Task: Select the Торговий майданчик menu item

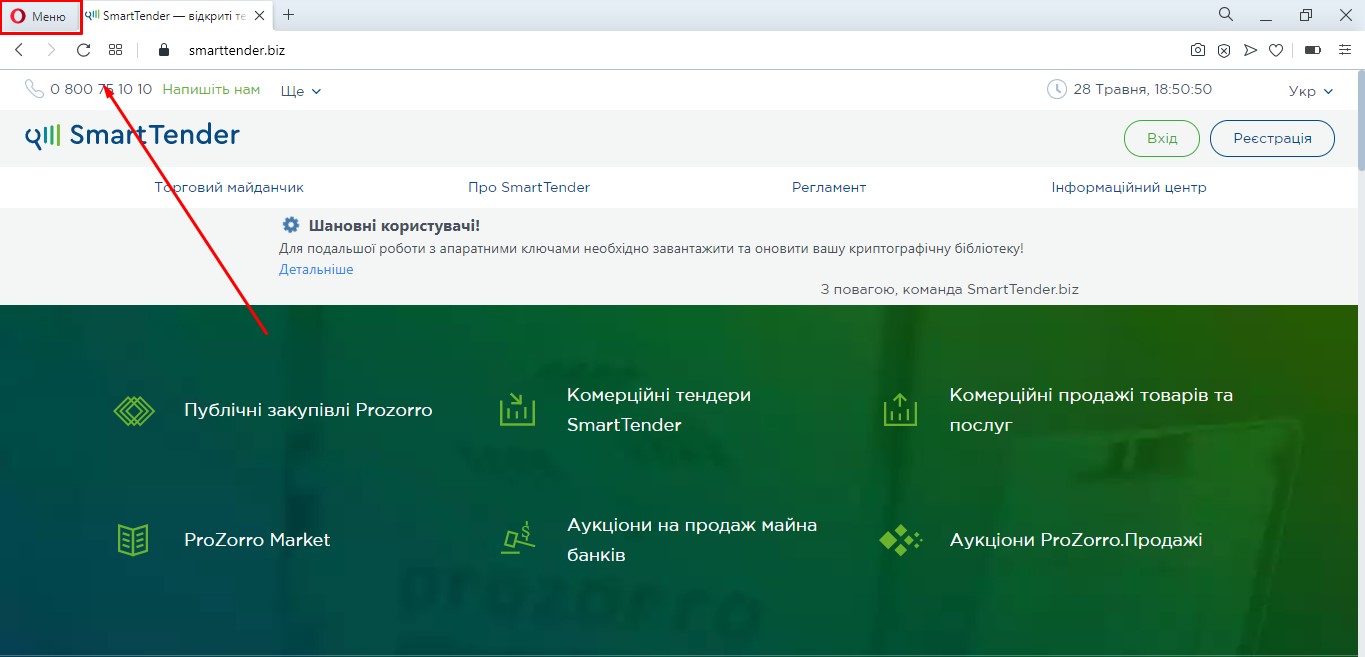Action: (229, 187)
